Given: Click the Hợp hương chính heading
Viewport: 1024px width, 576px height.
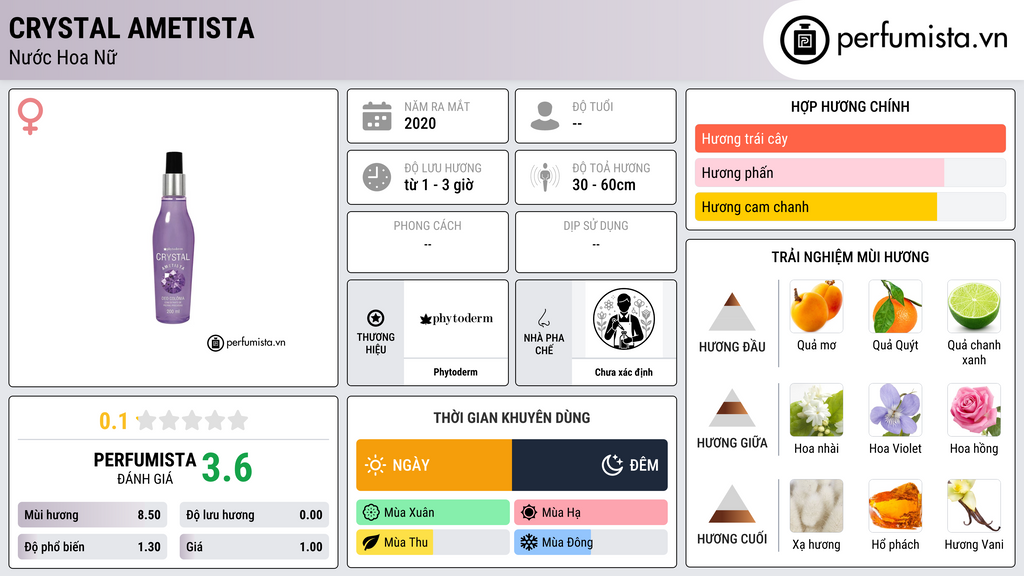Looking at the screenshot, I should [850, 106].
